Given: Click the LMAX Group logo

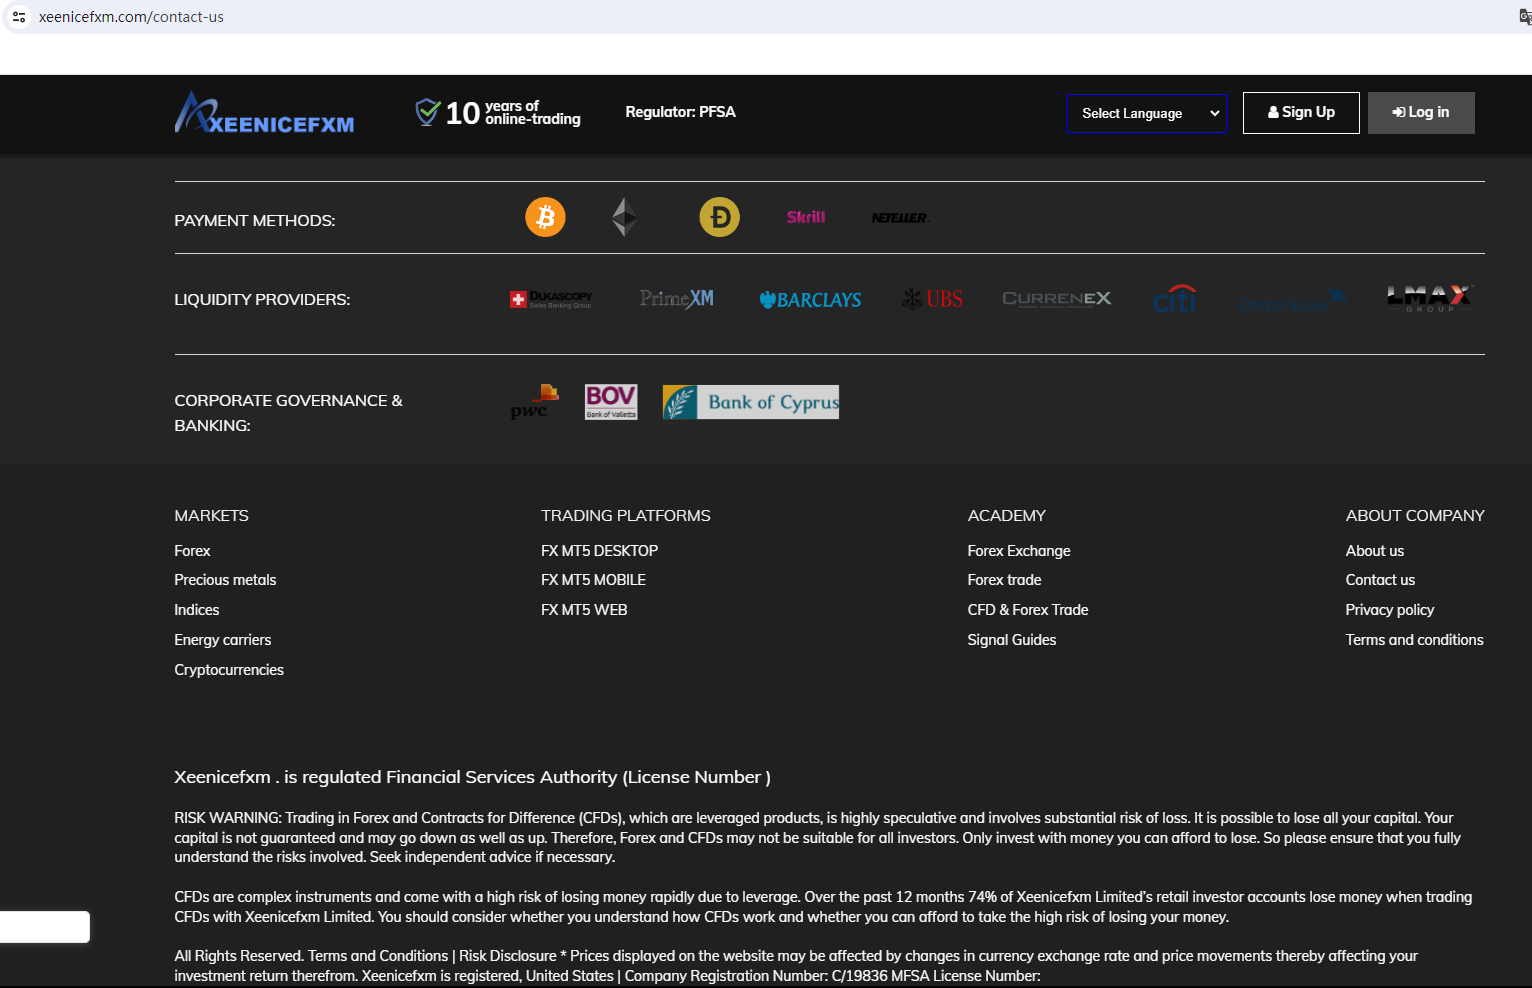Looking at the screenshot, I should [x=1428, y=298].
